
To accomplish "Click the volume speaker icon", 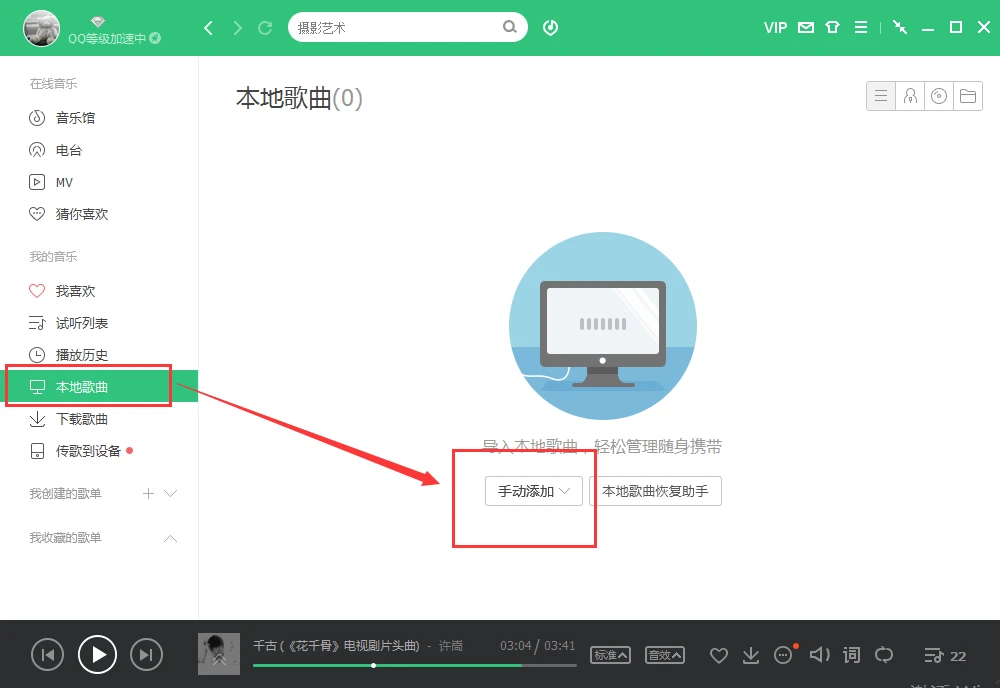I will coord(820,655).
